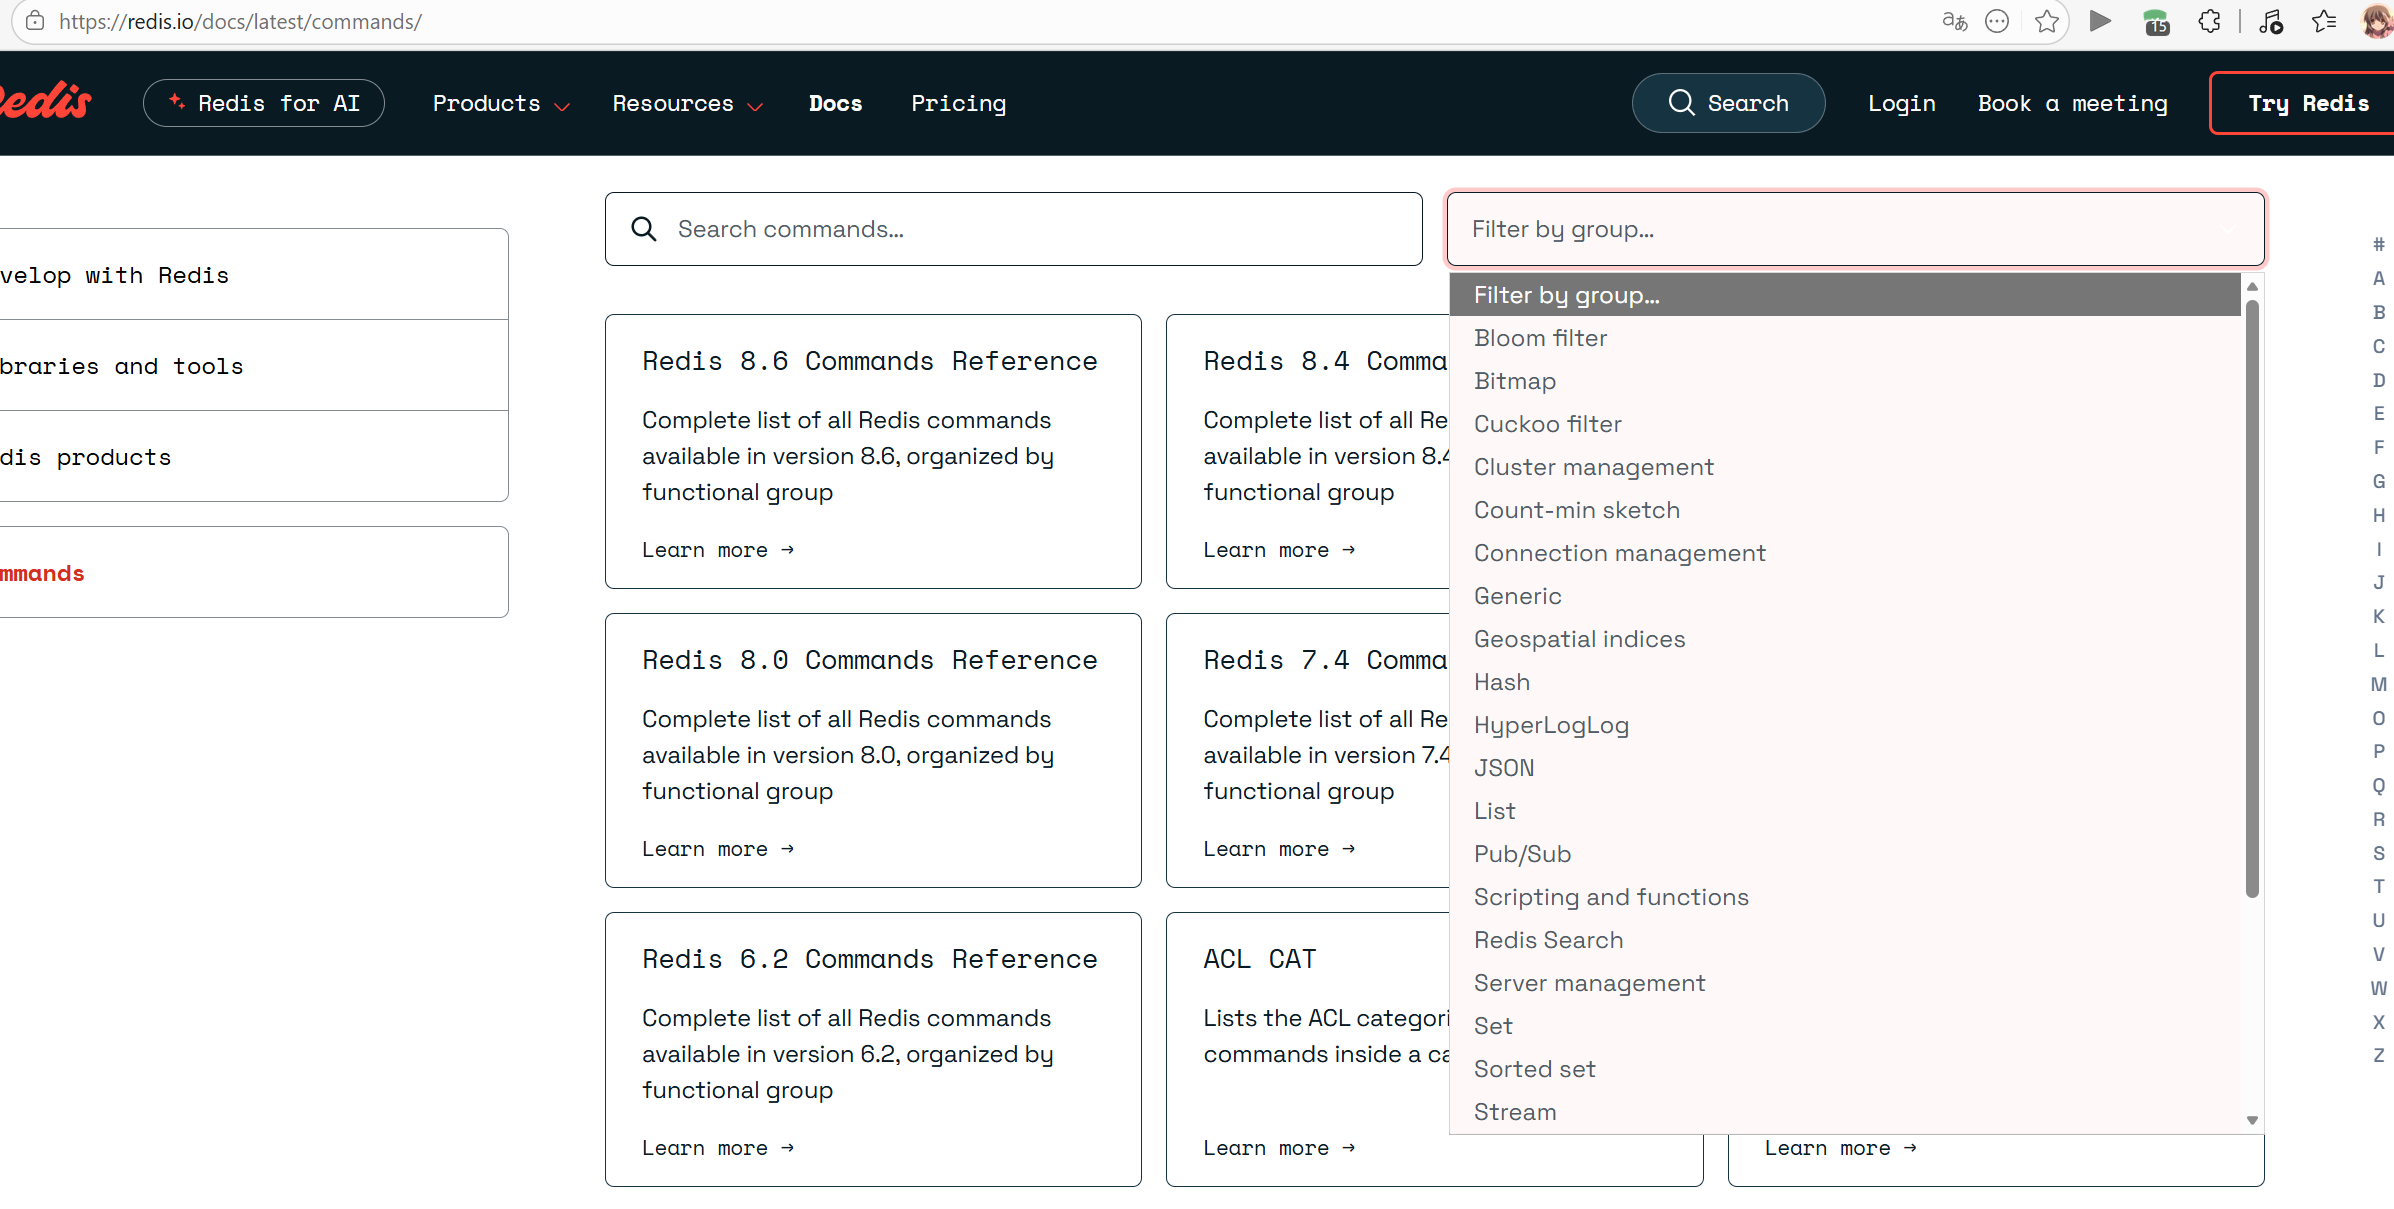
Task: Choose HyperLogLog in the filter dropdown
Action: (1551, 725)
